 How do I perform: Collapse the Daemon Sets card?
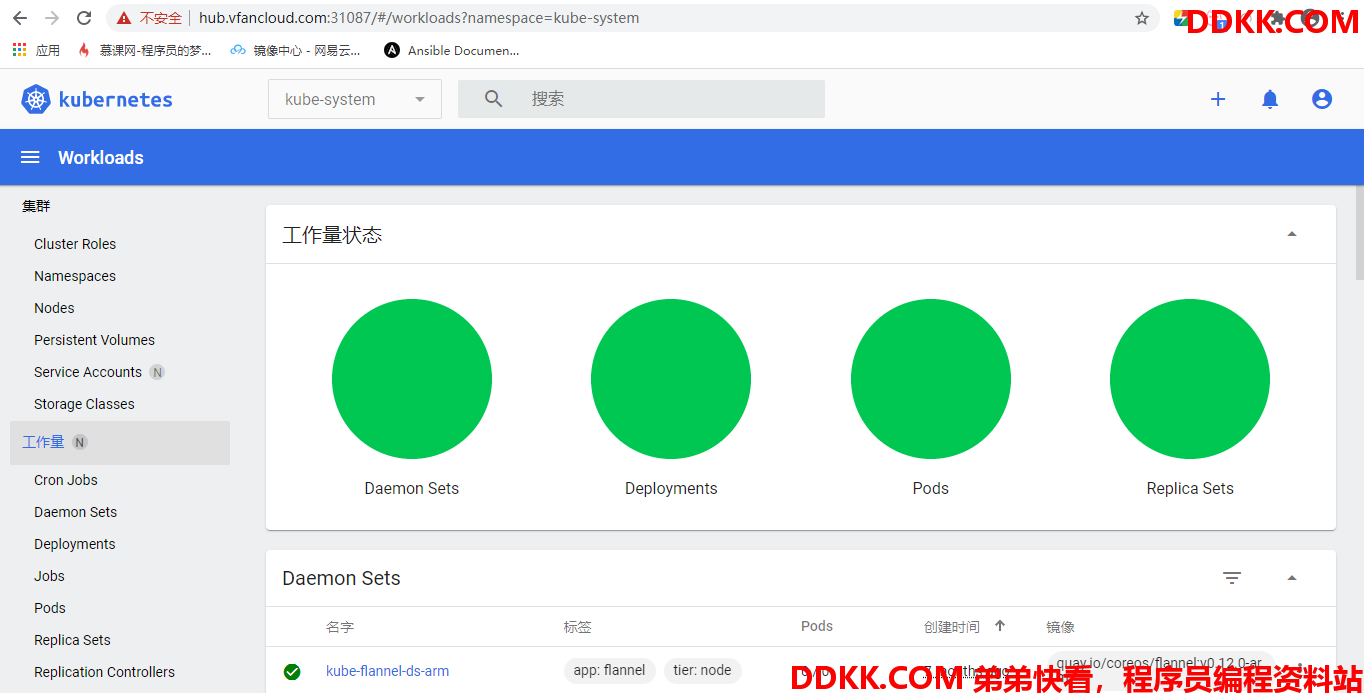(1291, 578)
